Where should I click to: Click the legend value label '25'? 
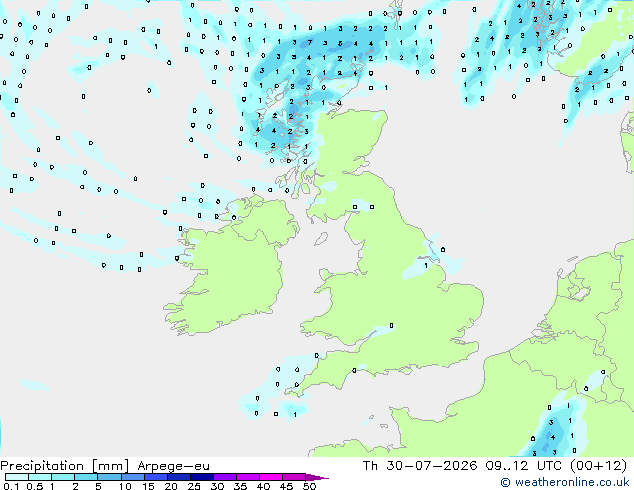(x=194, y=486)
